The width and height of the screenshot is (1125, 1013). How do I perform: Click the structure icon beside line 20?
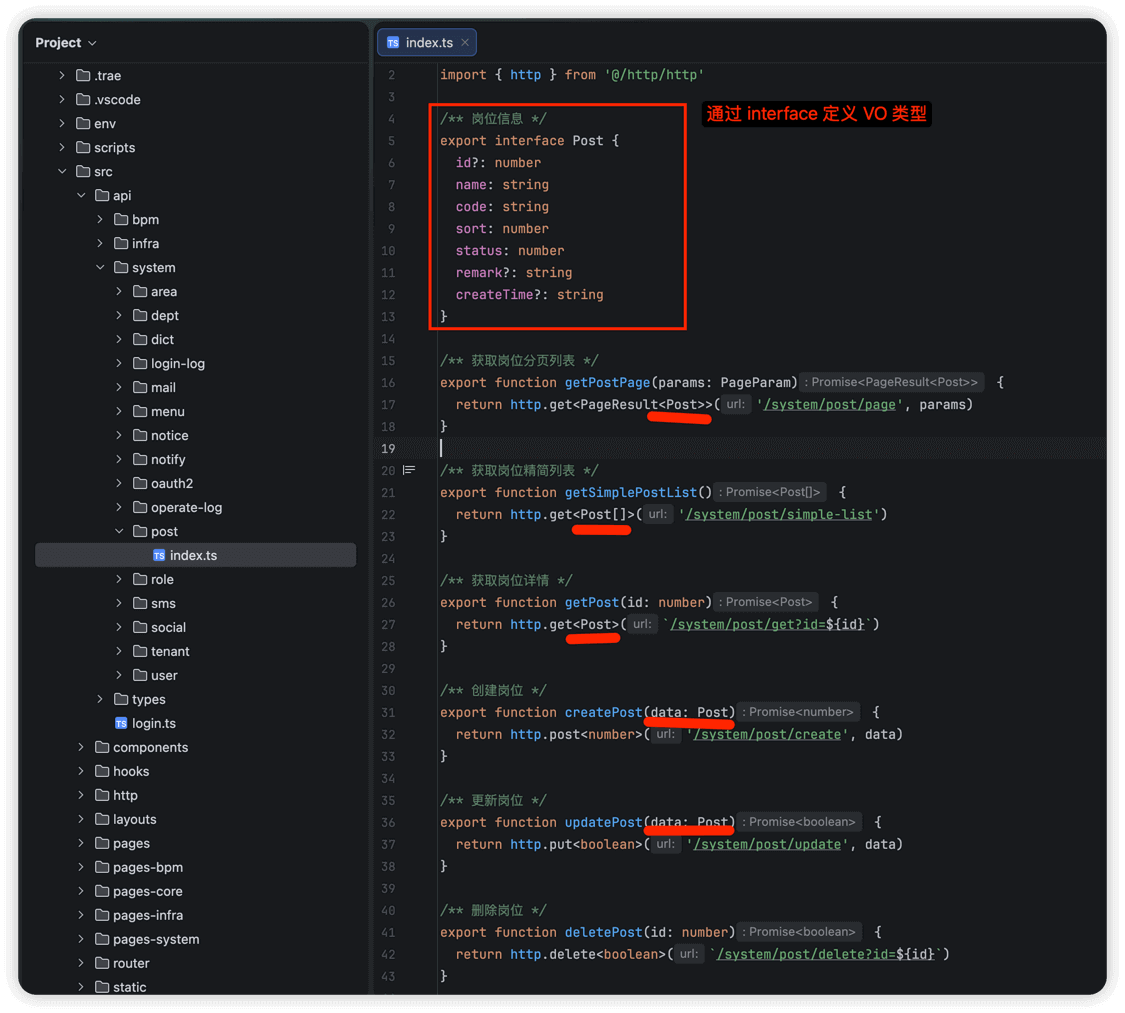pos(409,470)
